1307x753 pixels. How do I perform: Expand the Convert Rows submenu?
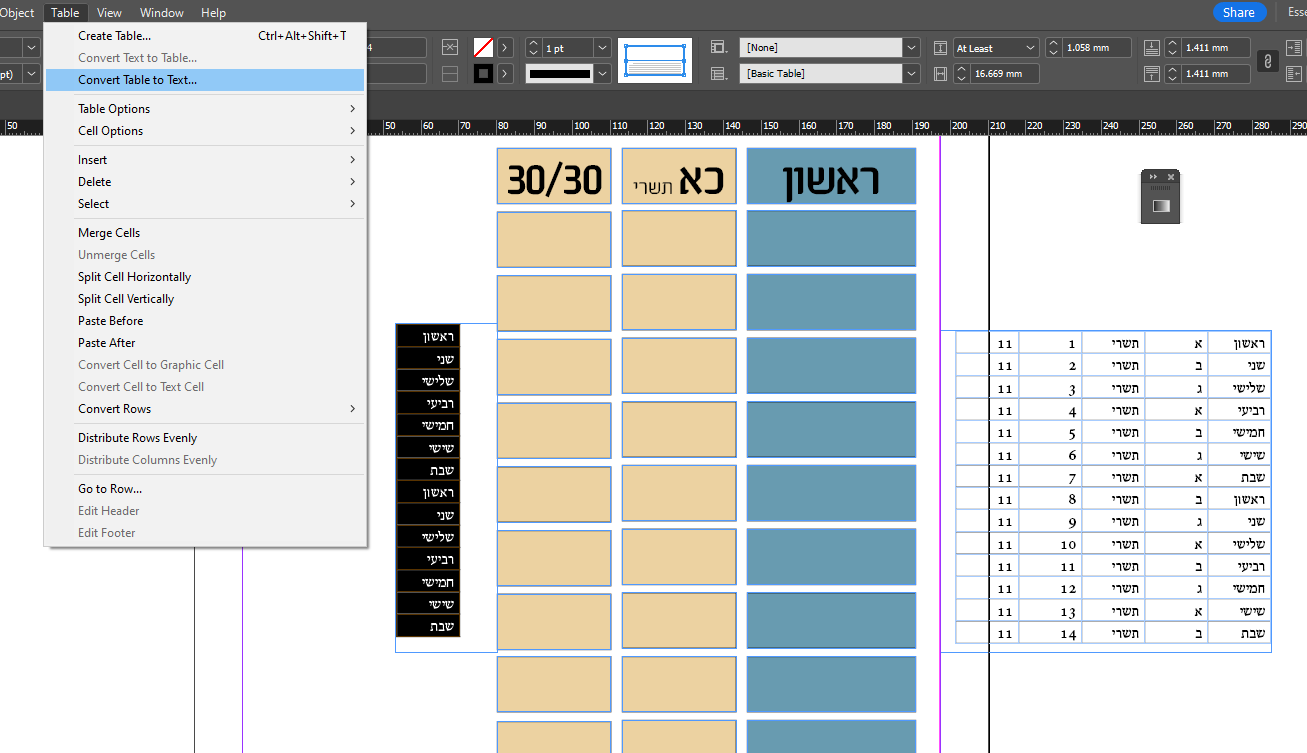pyautogui.click(x=205, y=409)
